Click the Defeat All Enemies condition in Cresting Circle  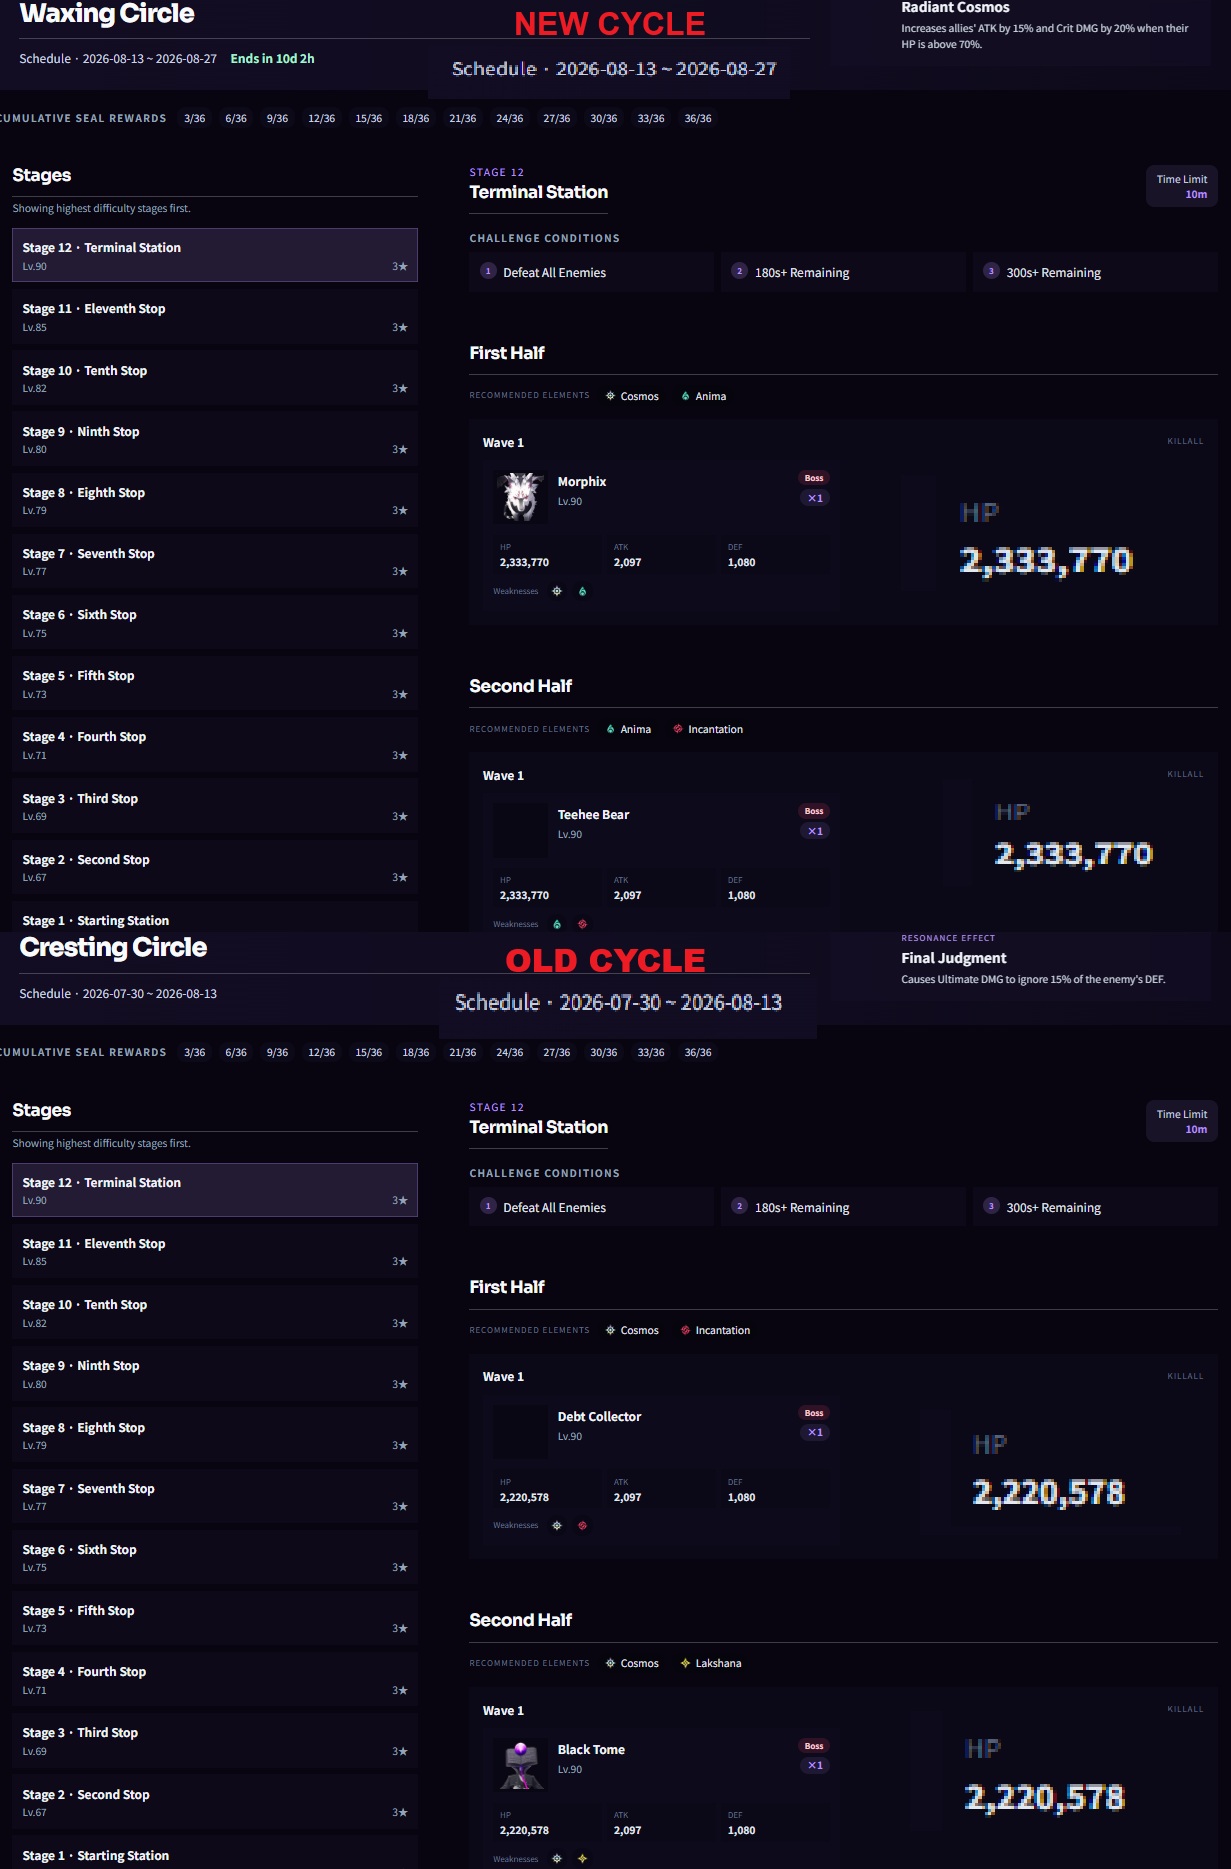pyautogui.click(x=592, y=1207)
